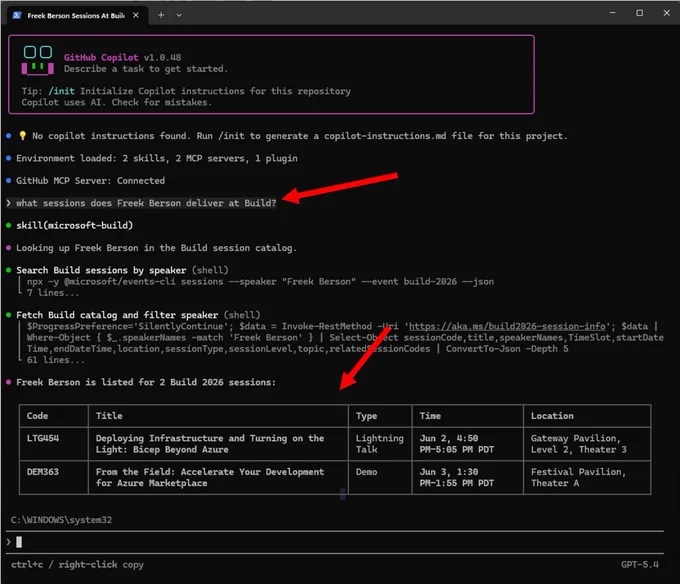Expand the '7 lines...' collapsed output
This screenshot has width=680, height=584.
tap(53, 293)
